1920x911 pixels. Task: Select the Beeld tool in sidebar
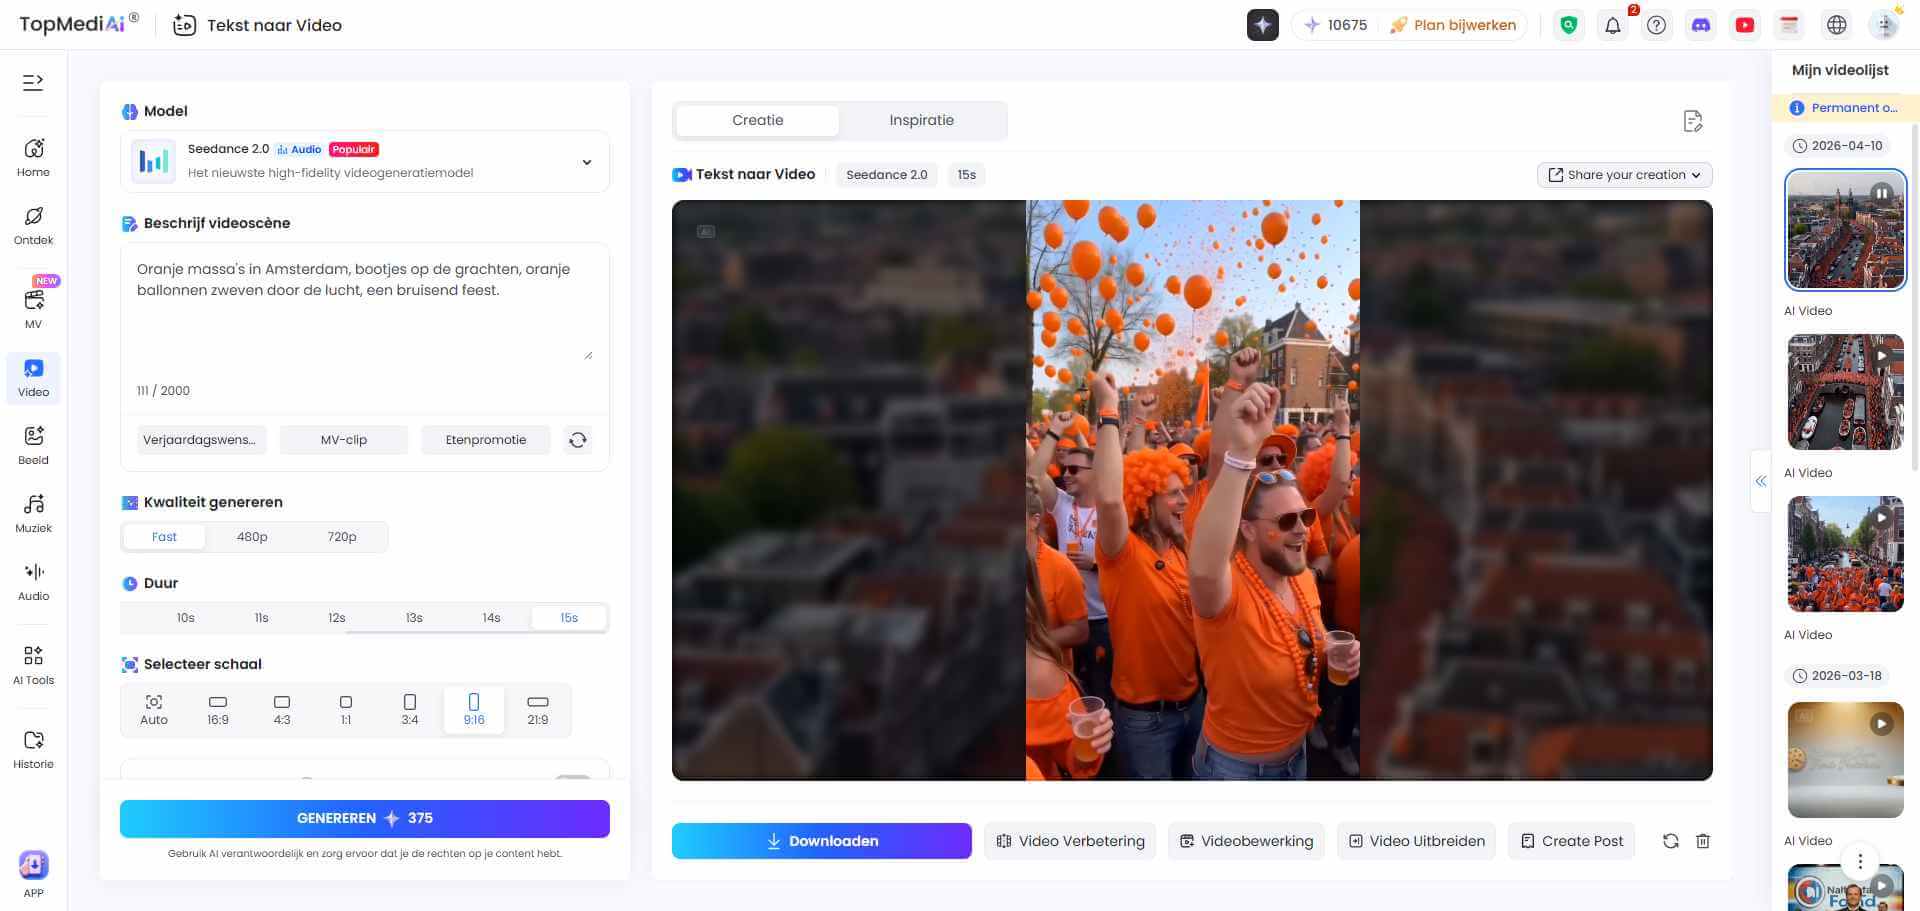[x=33, y=443]
